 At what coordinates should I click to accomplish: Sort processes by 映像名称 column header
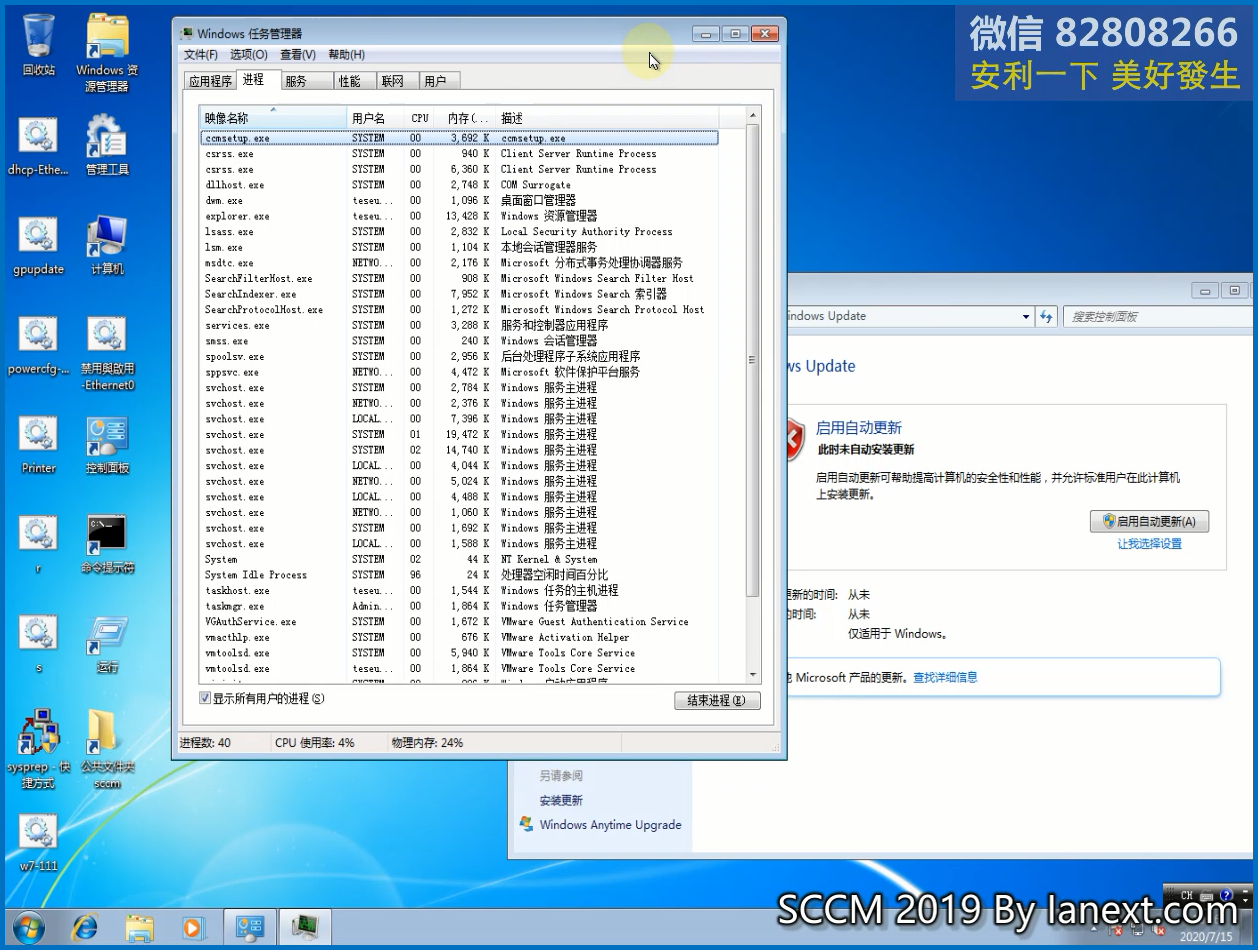[273, 118]
